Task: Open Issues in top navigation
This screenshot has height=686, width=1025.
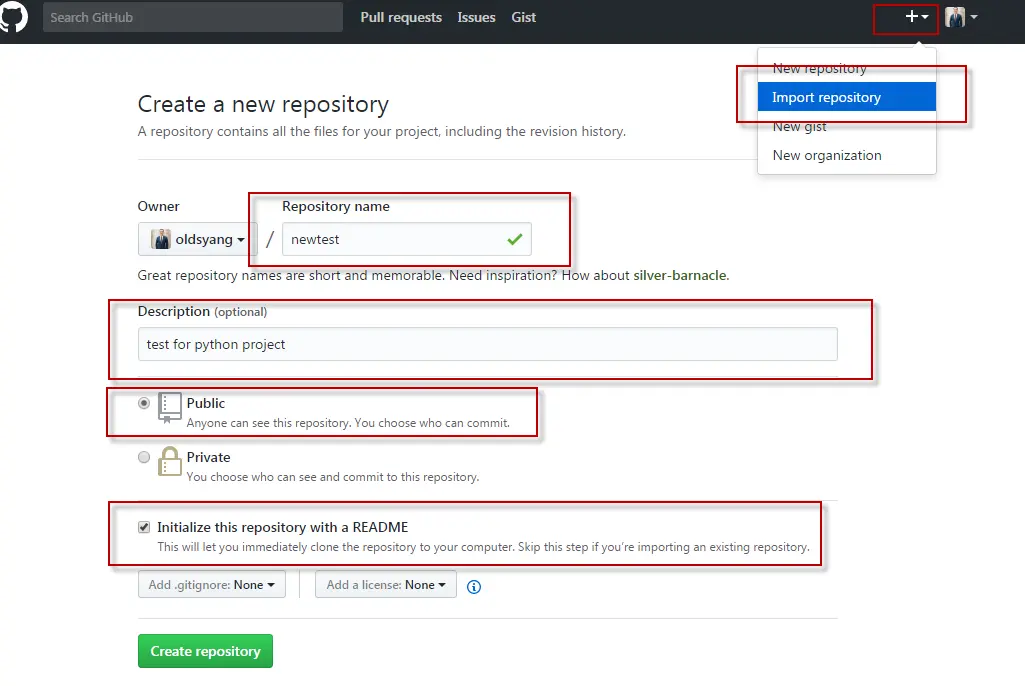Action: click(477, 18)
